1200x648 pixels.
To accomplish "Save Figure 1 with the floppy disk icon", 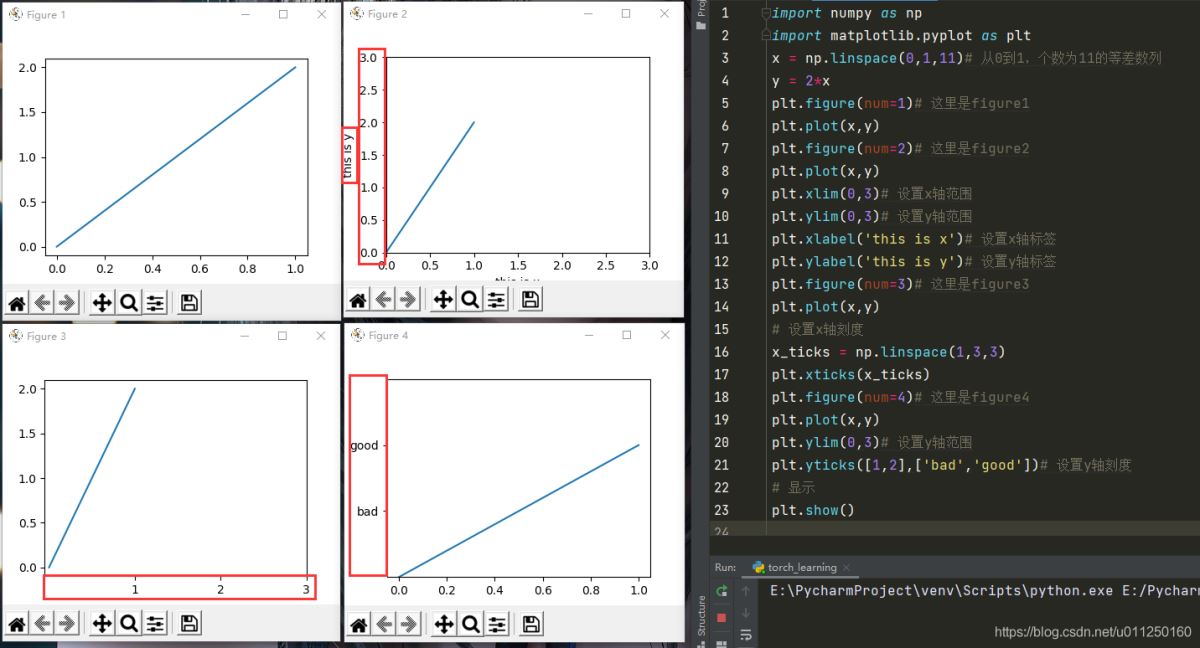I will tap(188, 303).
